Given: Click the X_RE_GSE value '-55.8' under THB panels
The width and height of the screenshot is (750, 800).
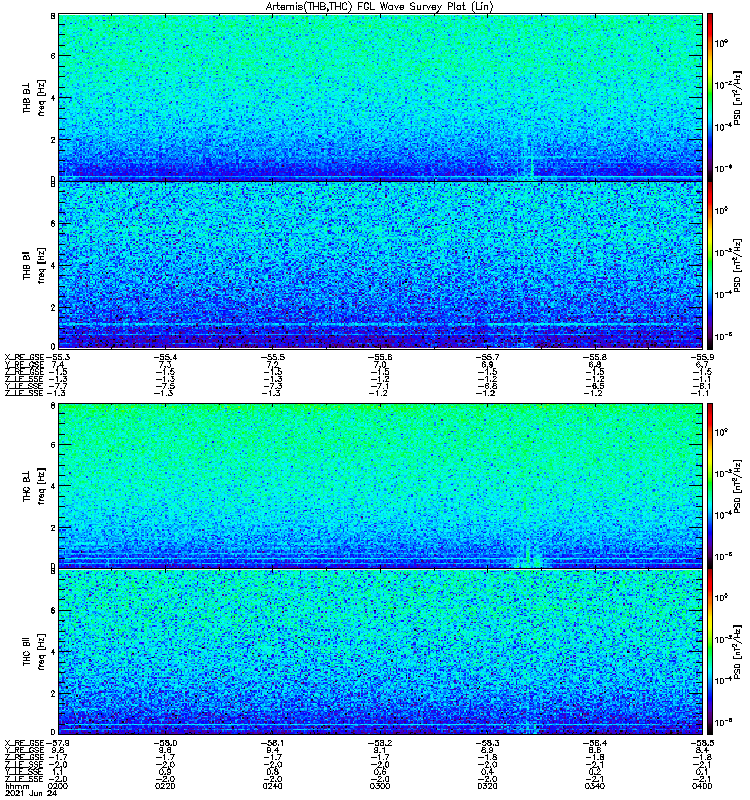Looking at the screenshot, I should (x=595, y=358).
